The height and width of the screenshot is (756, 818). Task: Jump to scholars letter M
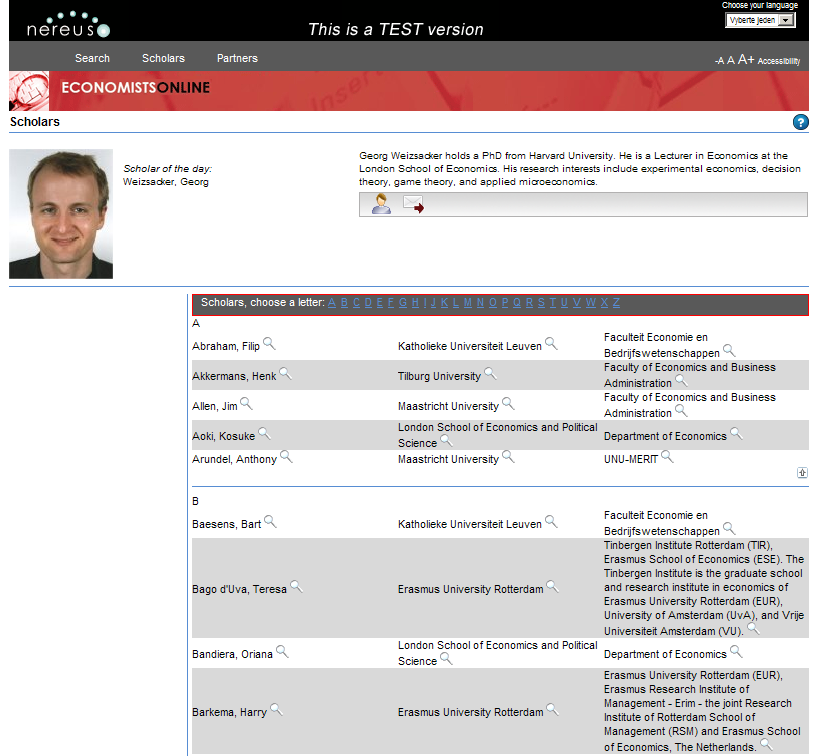click(467, 303)
